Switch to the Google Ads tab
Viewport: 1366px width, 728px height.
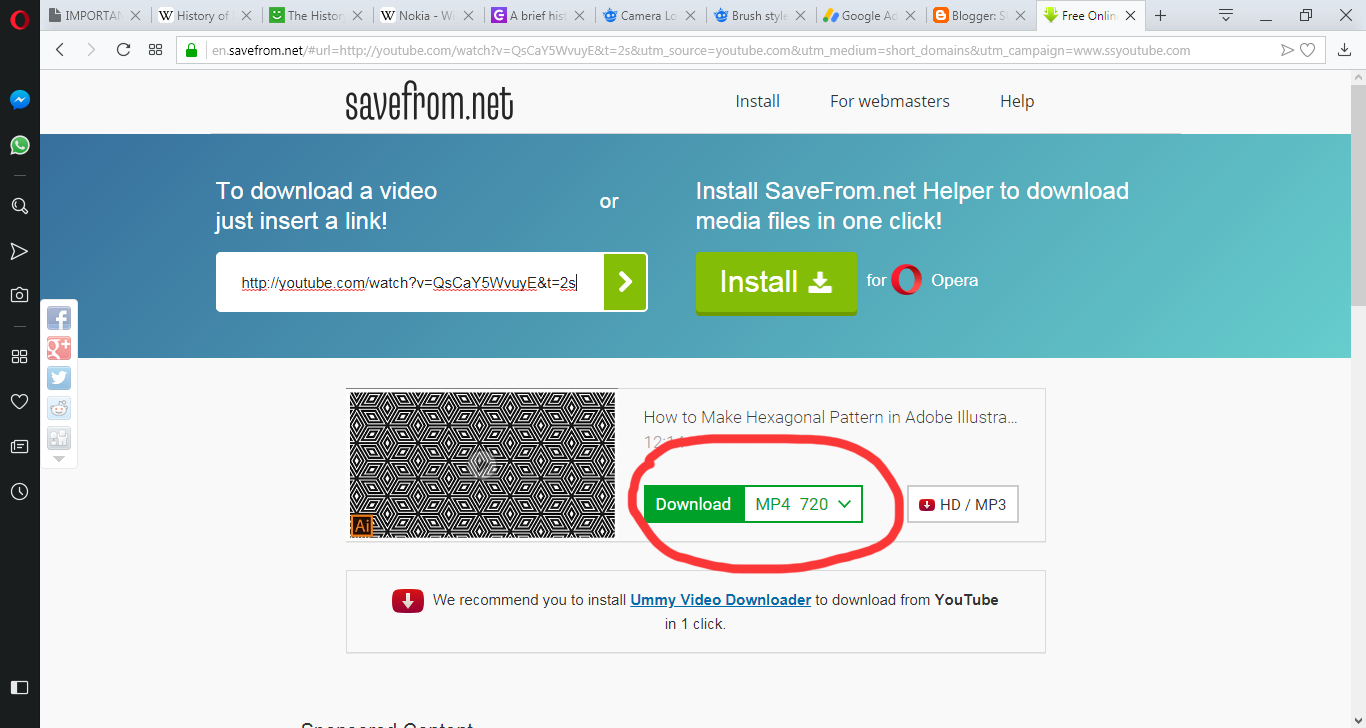point(871,16)
